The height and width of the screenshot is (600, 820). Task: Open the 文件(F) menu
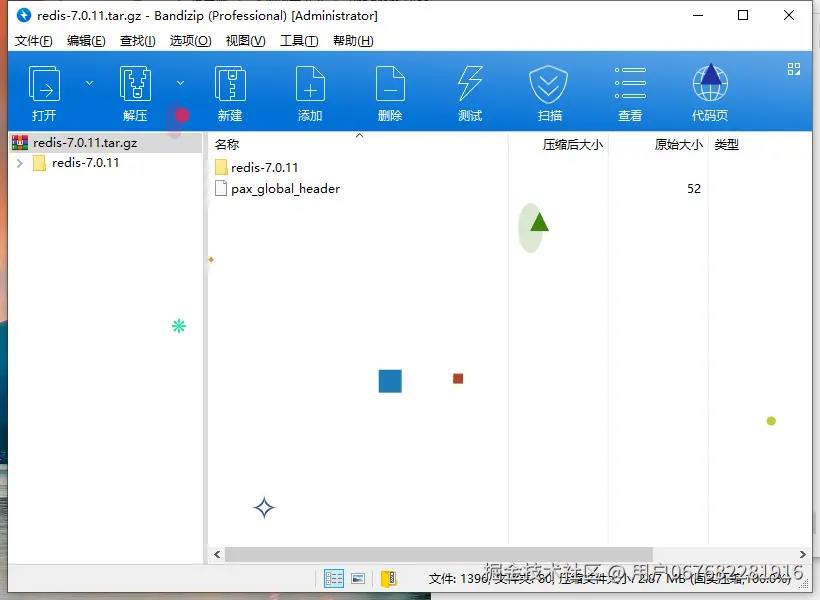[x=33, y=41]
